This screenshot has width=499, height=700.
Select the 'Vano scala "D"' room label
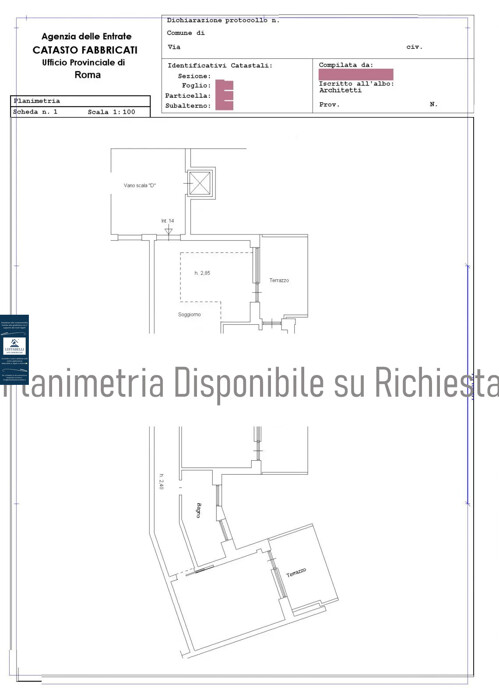coord(139,186)
